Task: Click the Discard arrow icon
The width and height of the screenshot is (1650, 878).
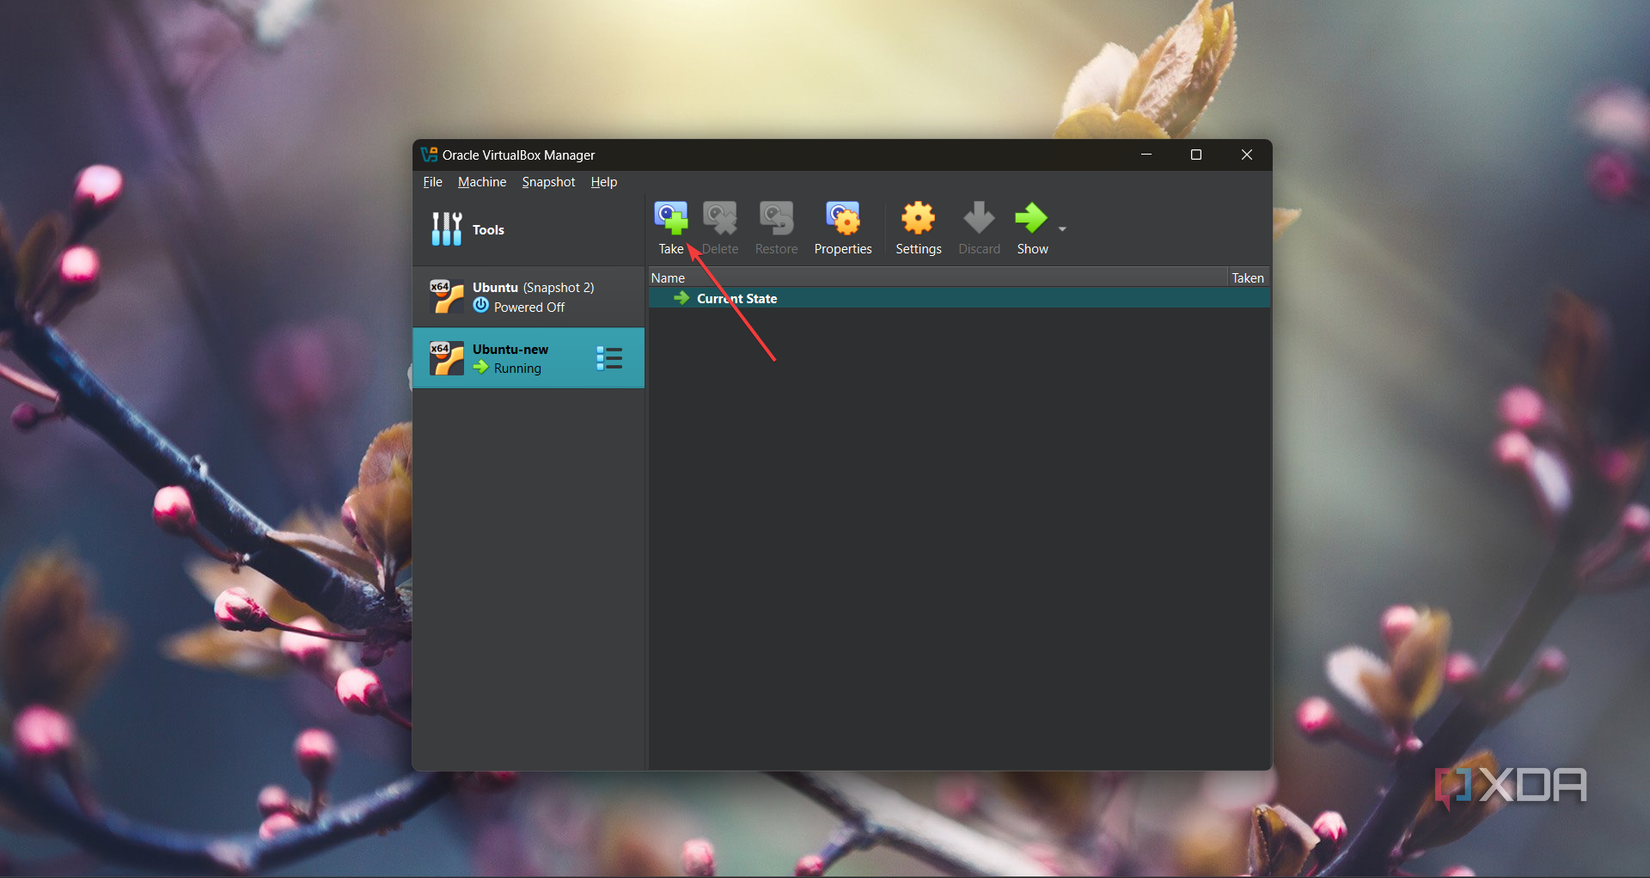Action: click(x=979, y=218)
